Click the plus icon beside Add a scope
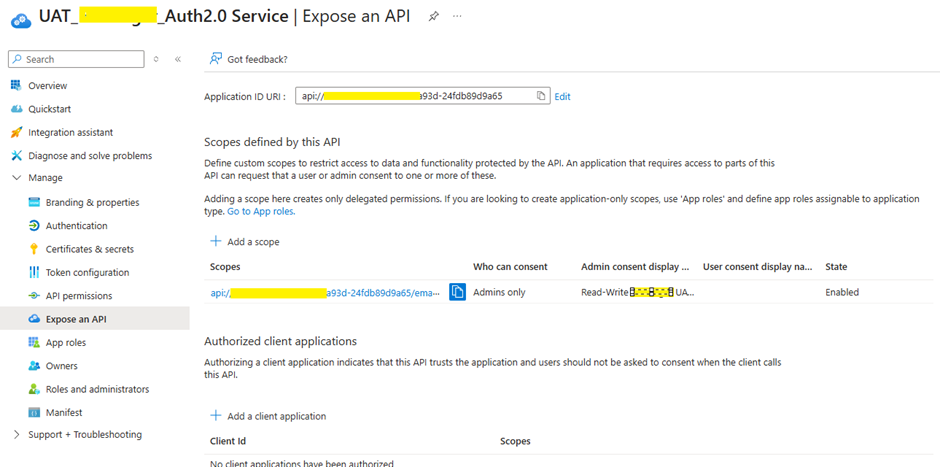 (x=215, y=241)
